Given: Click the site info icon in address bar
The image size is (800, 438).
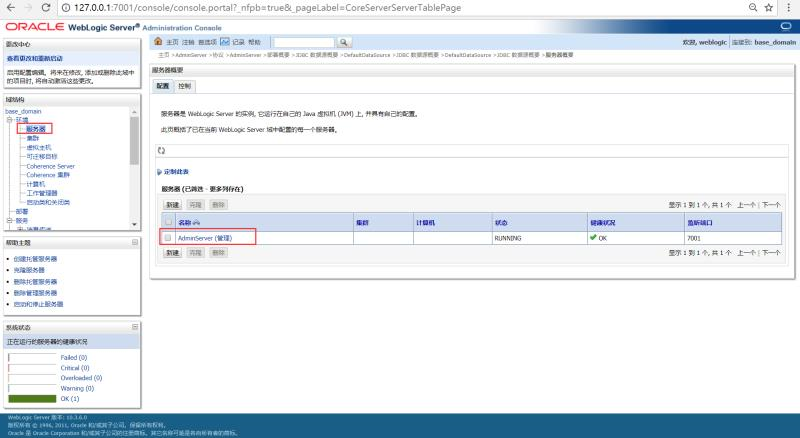Looking at the screenshot, I should tap(66, 8).
